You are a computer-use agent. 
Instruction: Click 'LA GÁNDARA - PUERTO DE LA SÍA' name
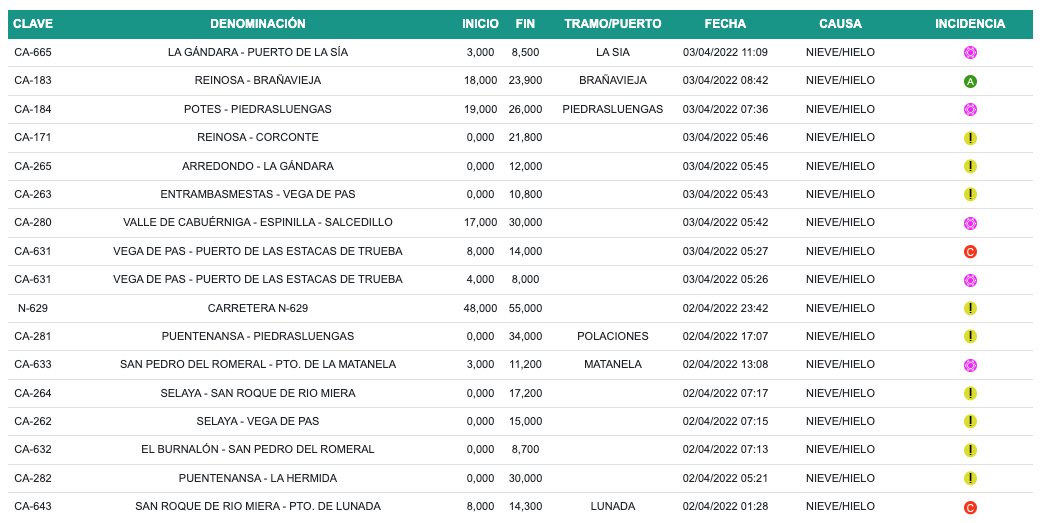click(258, 52)
